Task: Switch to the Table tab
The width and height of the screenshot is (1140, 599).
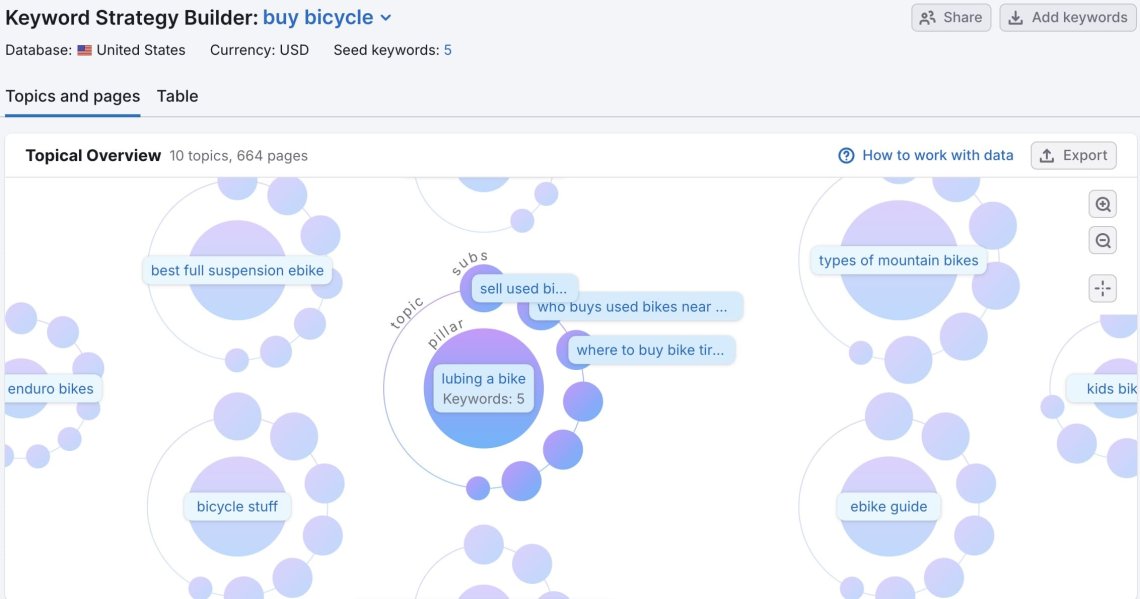Action: (x=177, y=96)
